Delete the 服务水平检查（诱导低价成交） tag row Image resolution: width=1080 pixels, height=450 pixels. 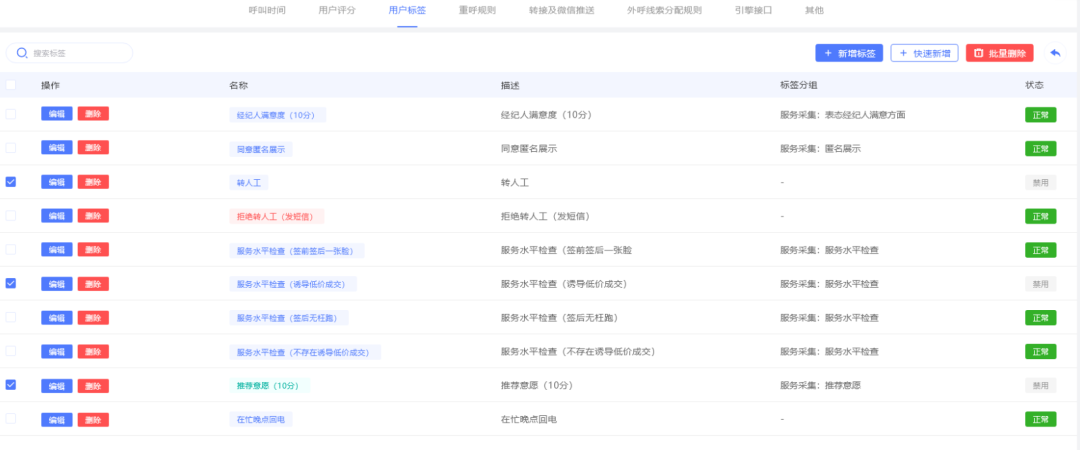click(x=93, y=283)
